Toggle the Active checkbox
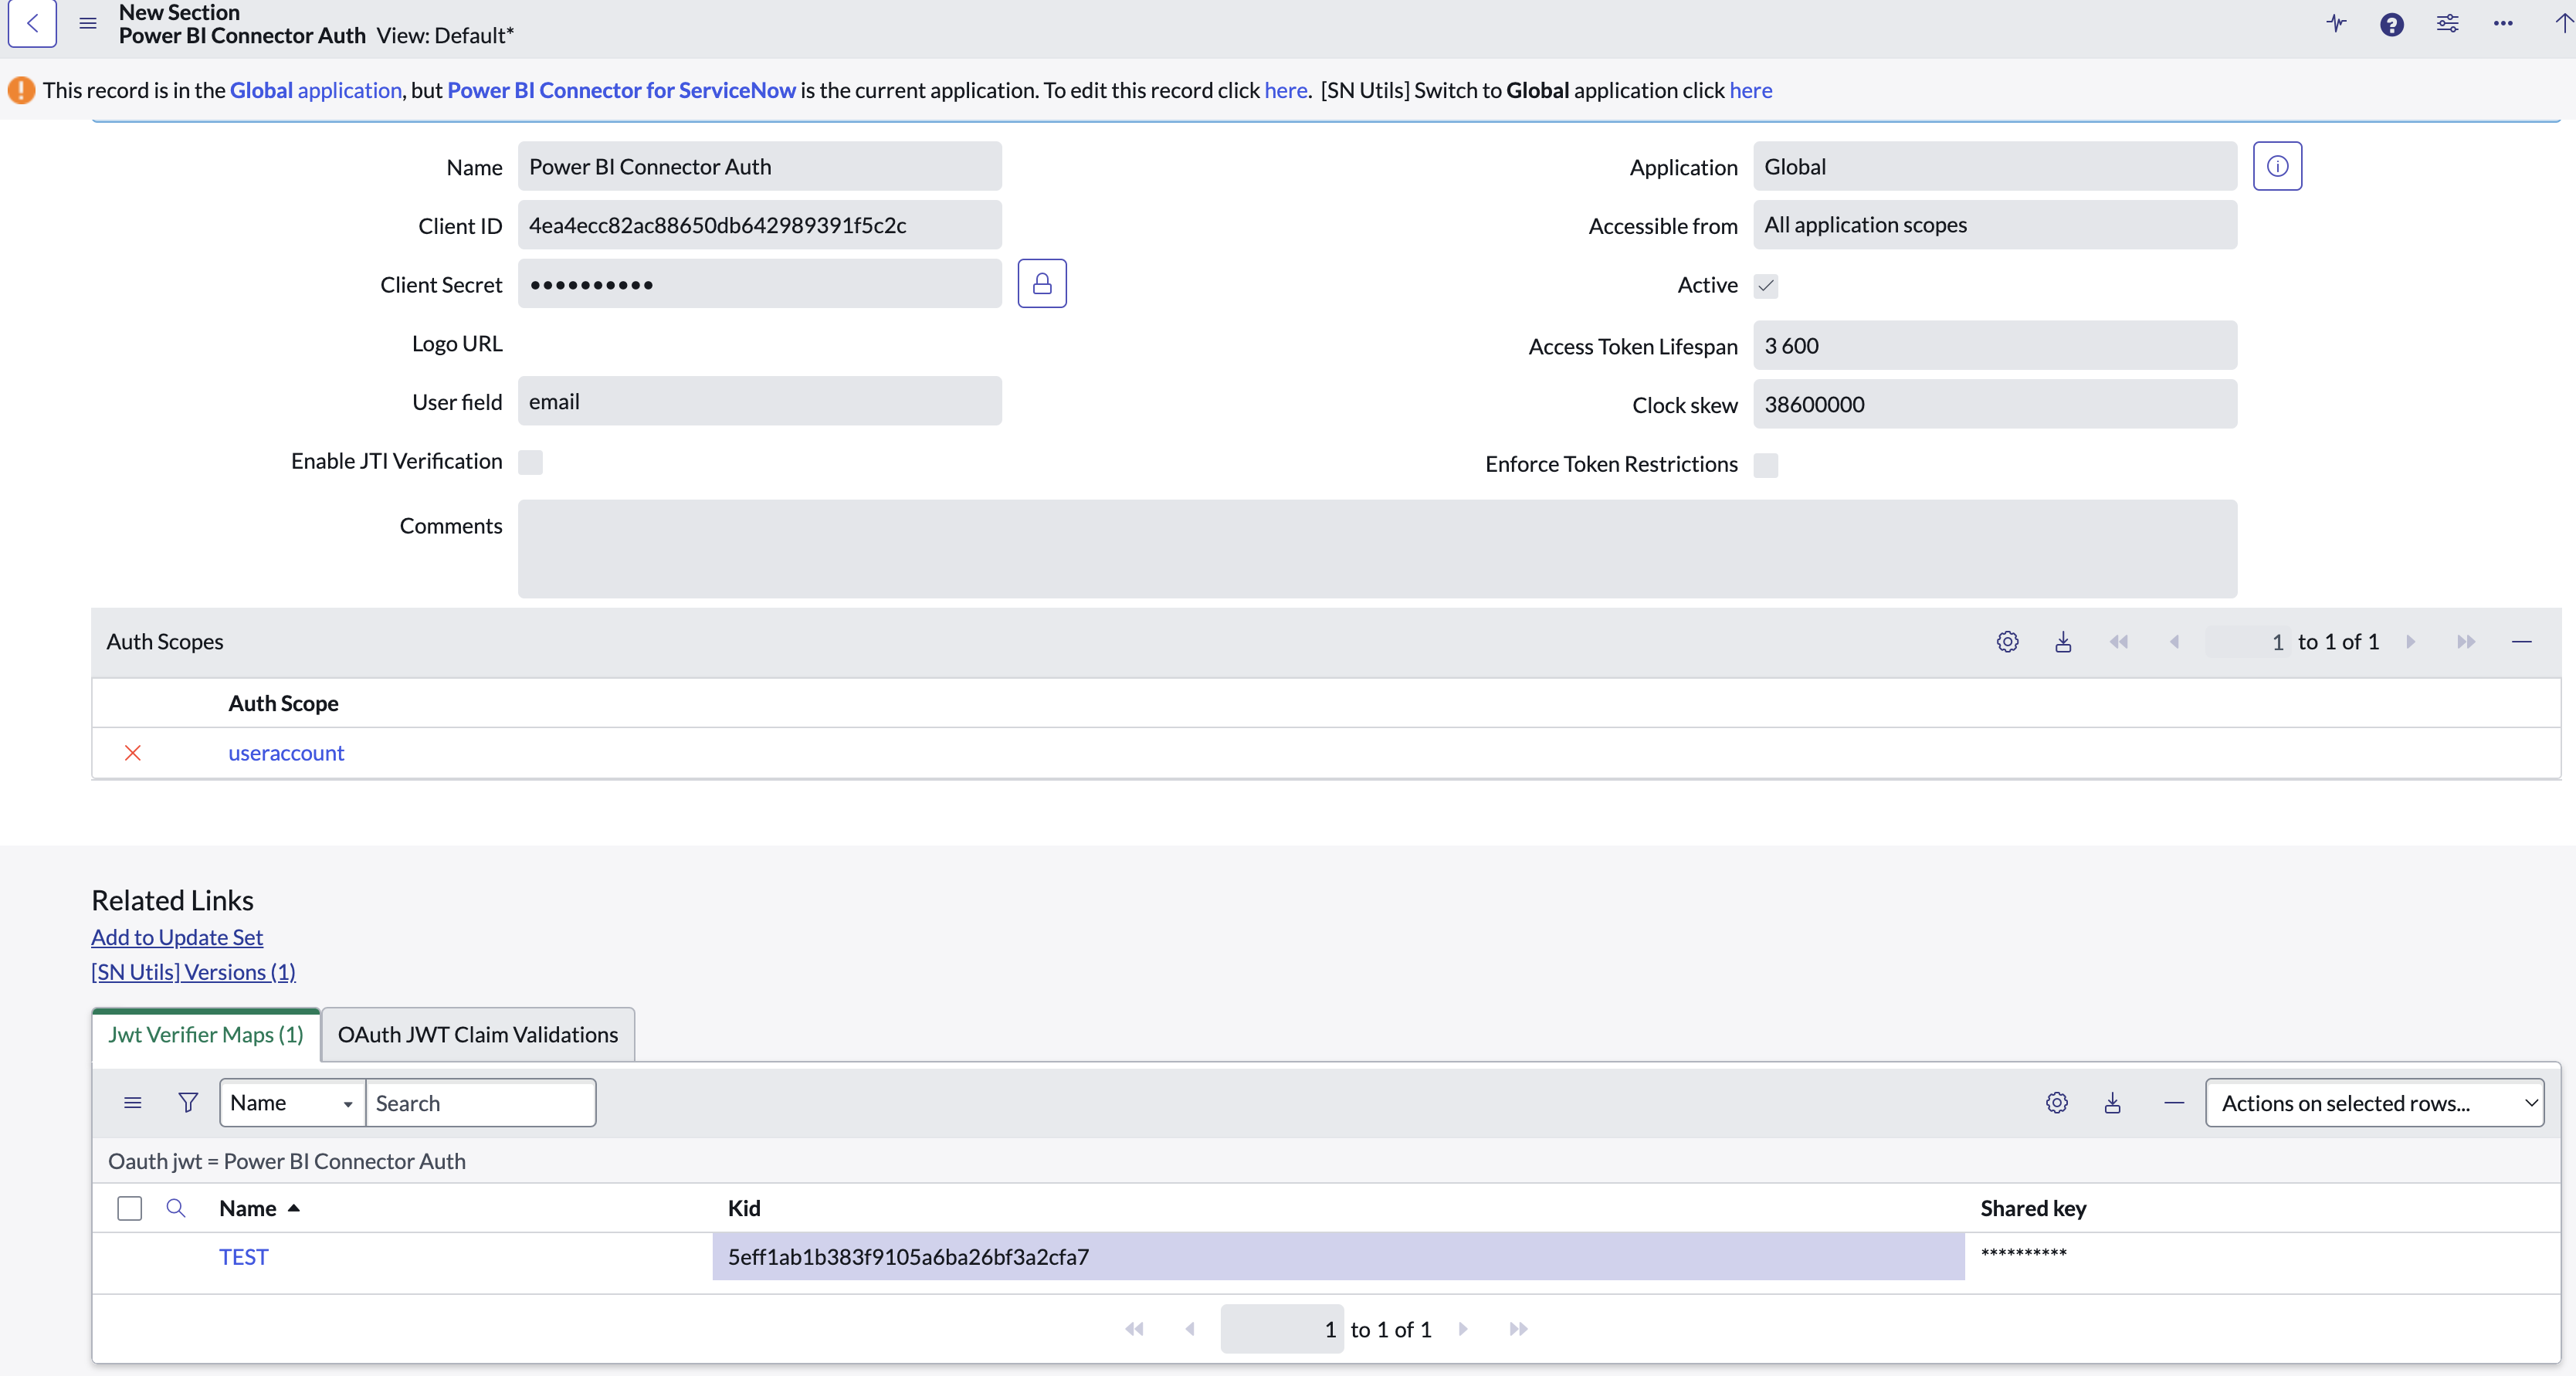The width and height of the screenshot is (2576, 1376). pos(1766,286)
